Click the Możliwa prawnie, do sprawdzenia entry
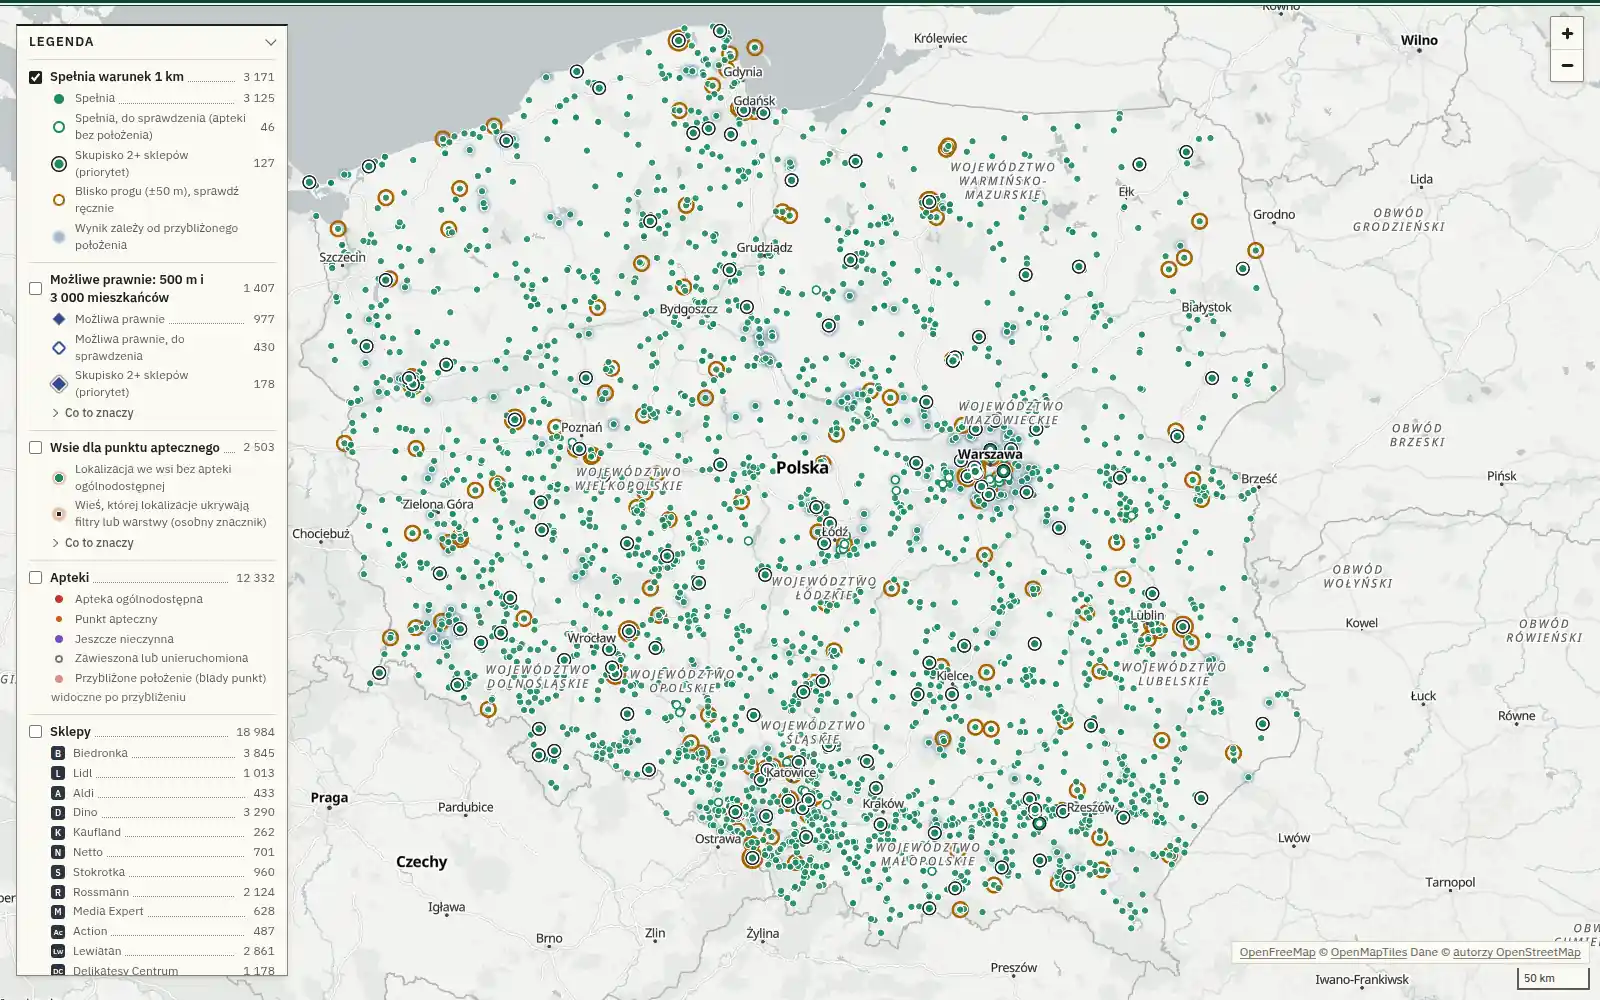Screen dimensions: 1600x1000 (x=162, y=347)
